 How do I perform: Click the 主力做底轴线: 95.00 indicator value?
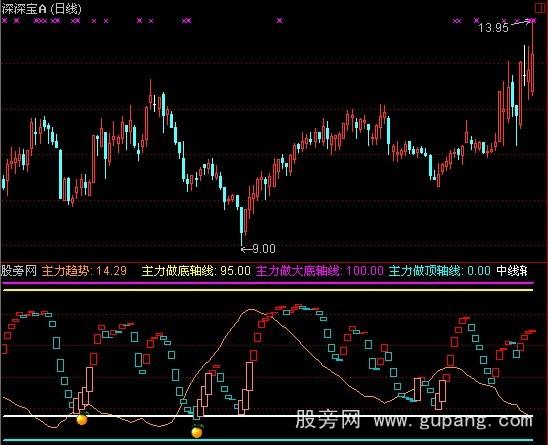[x=196, y=271]
